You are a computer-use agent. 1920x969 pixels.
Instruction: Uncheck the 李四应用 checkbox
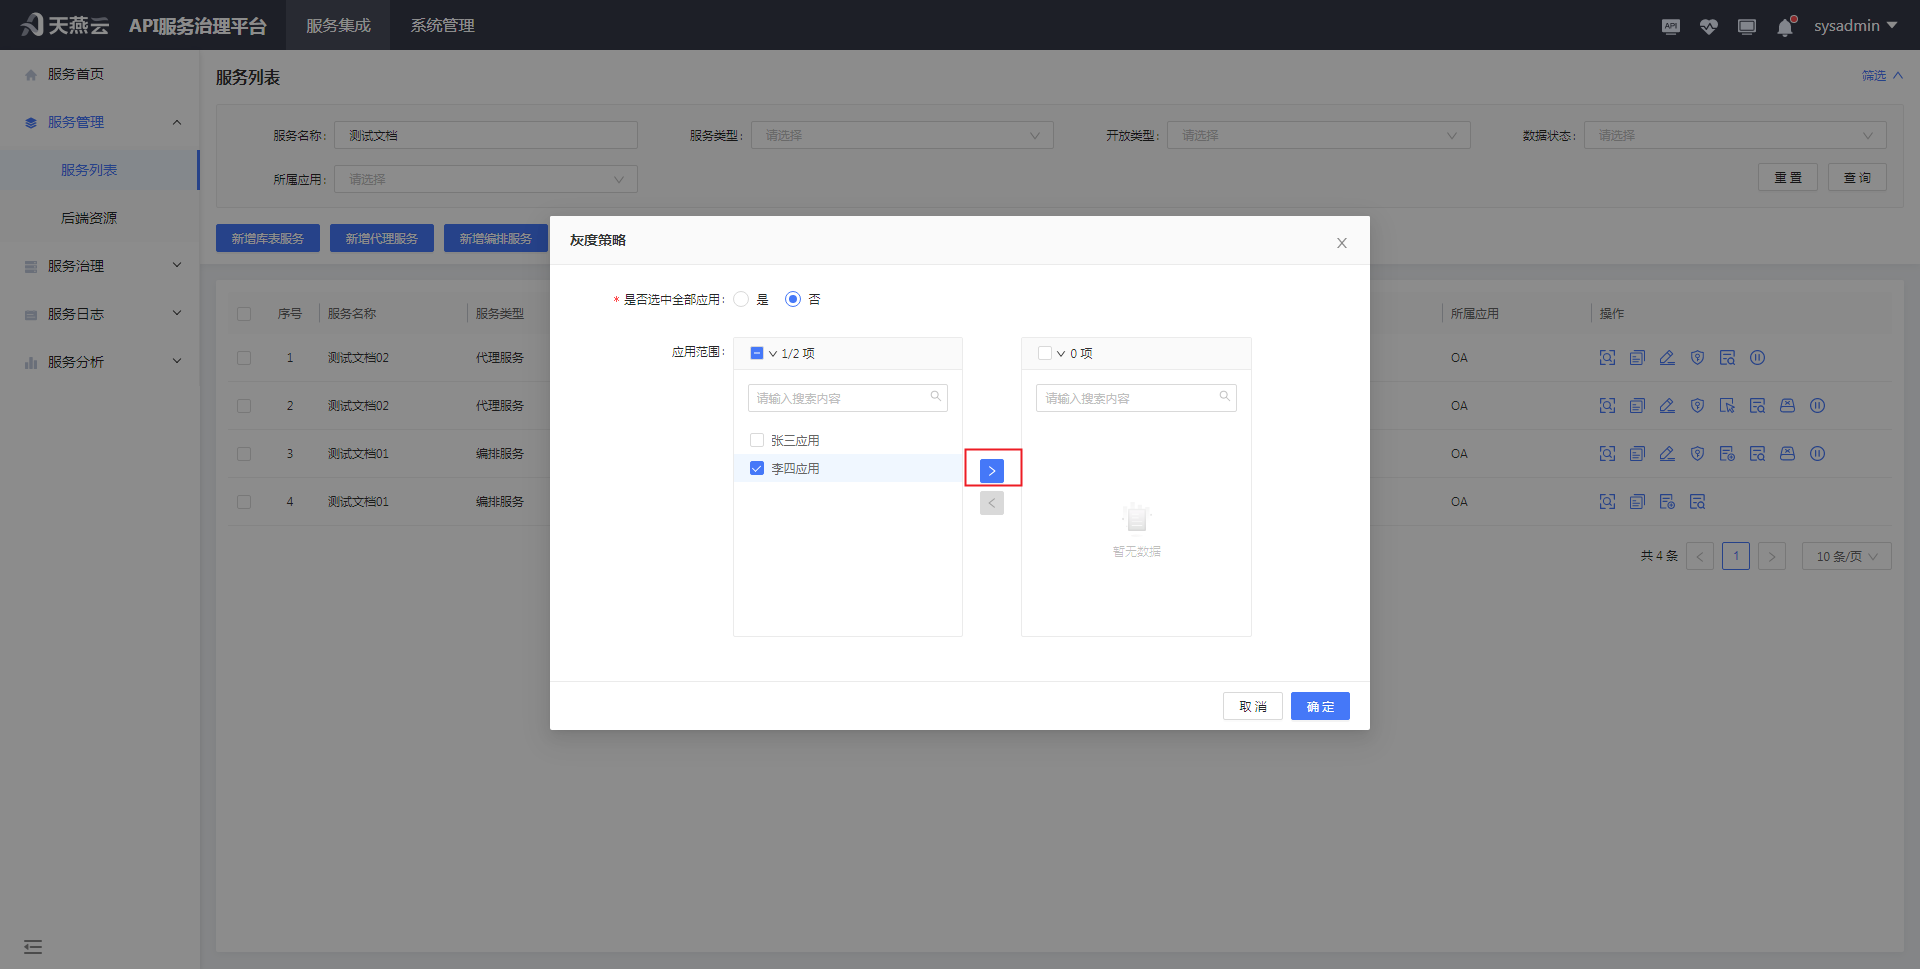click(x=757, y=468)
